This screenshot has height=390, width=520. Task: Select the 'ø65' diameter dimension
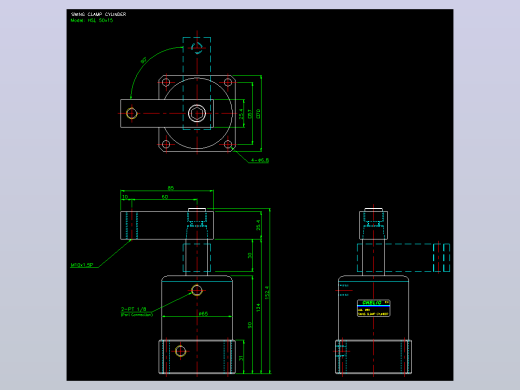coord(203,314)
